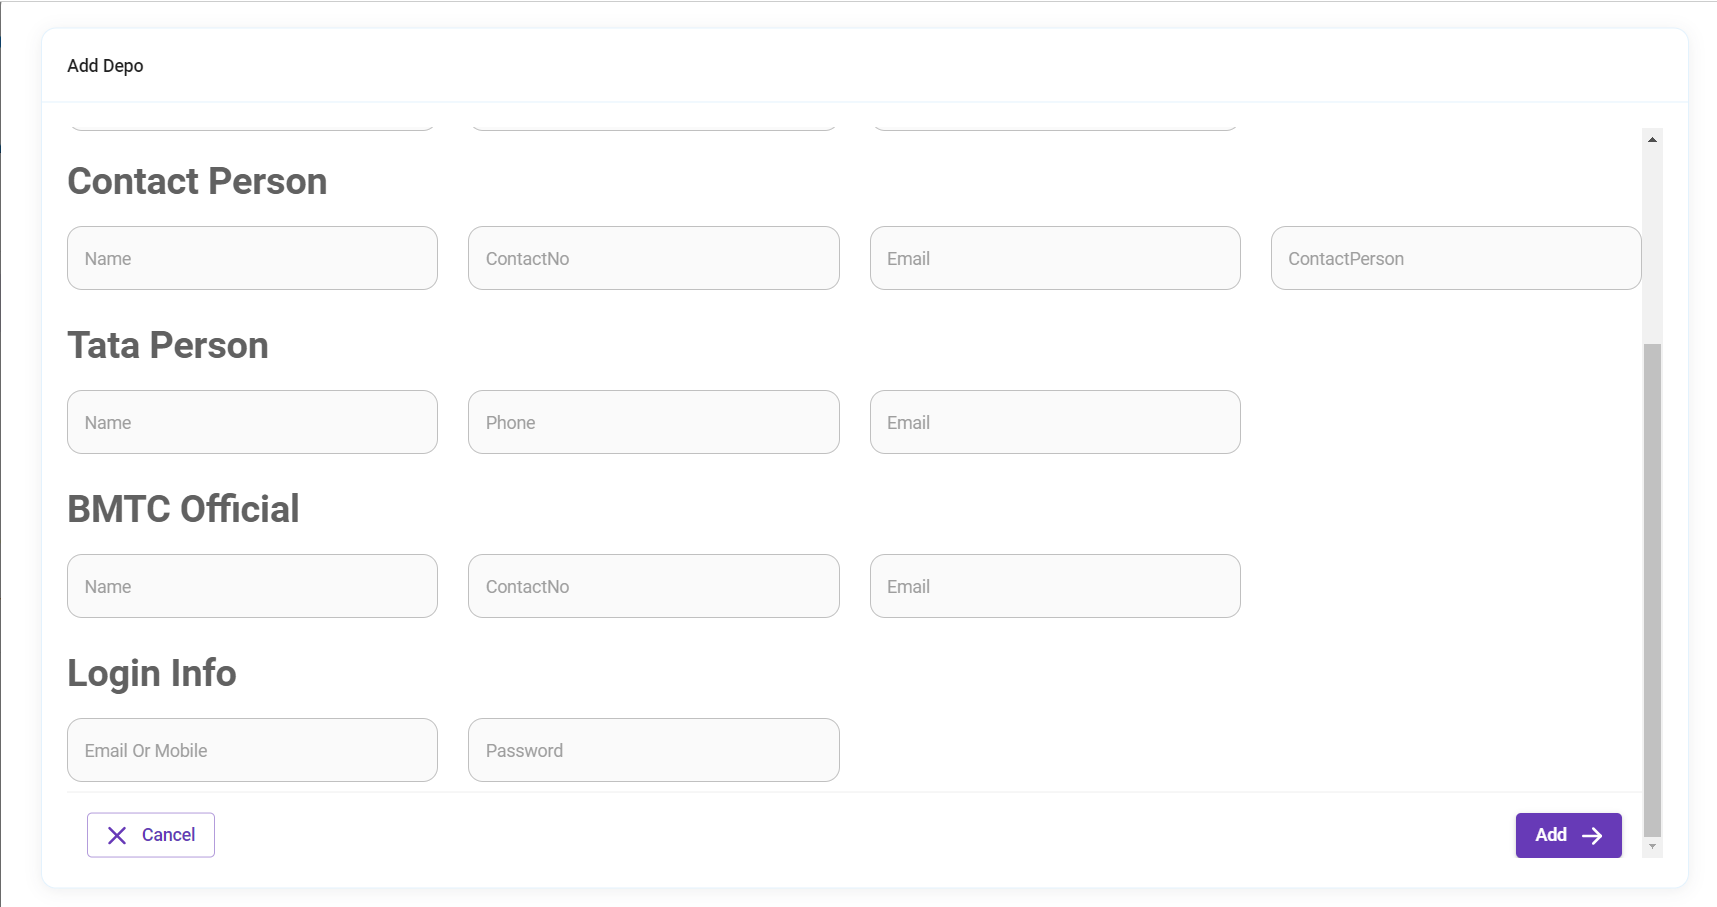
Task: Select the Contact Person Email field
Action: coord(1055,259)
